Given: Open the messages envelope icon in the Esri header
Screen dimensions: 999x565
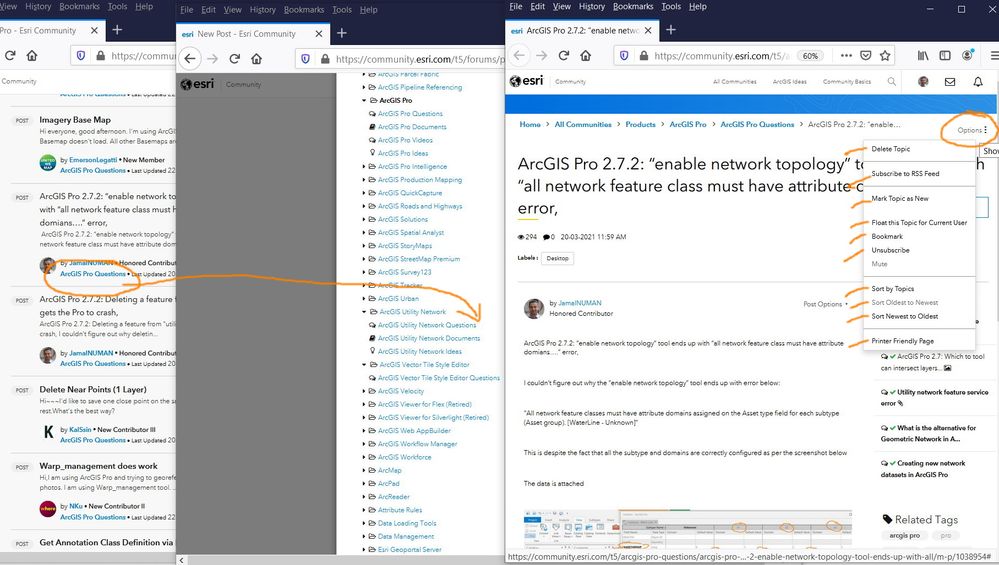Looking at the screenshot, I should tap(949, 82).
